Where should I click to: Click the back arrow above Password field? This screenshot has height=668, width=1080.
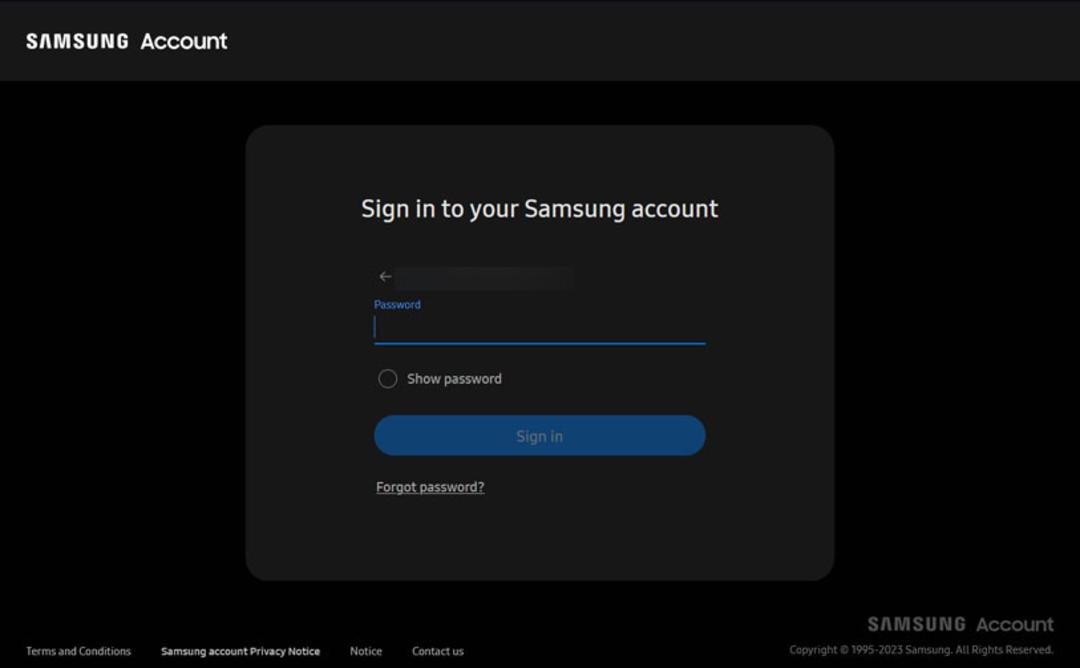pos(385,277)
